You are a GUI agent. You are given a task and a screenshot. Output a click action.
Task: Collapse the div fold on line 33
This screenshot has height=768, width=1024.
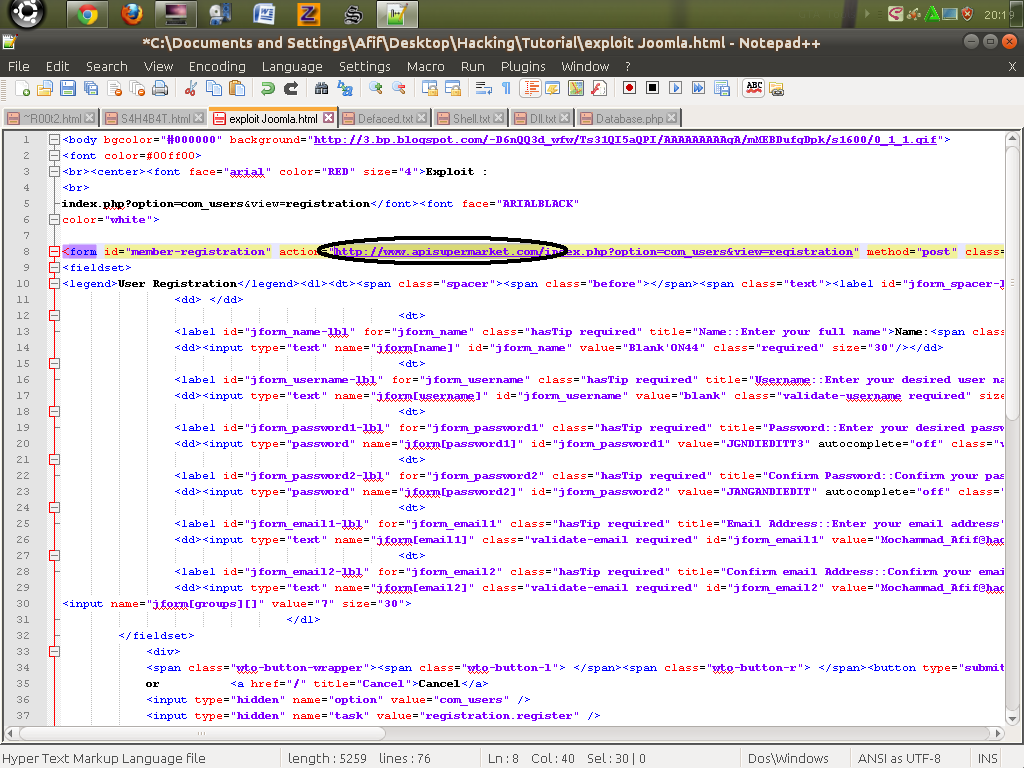click(x=54, y=652)
